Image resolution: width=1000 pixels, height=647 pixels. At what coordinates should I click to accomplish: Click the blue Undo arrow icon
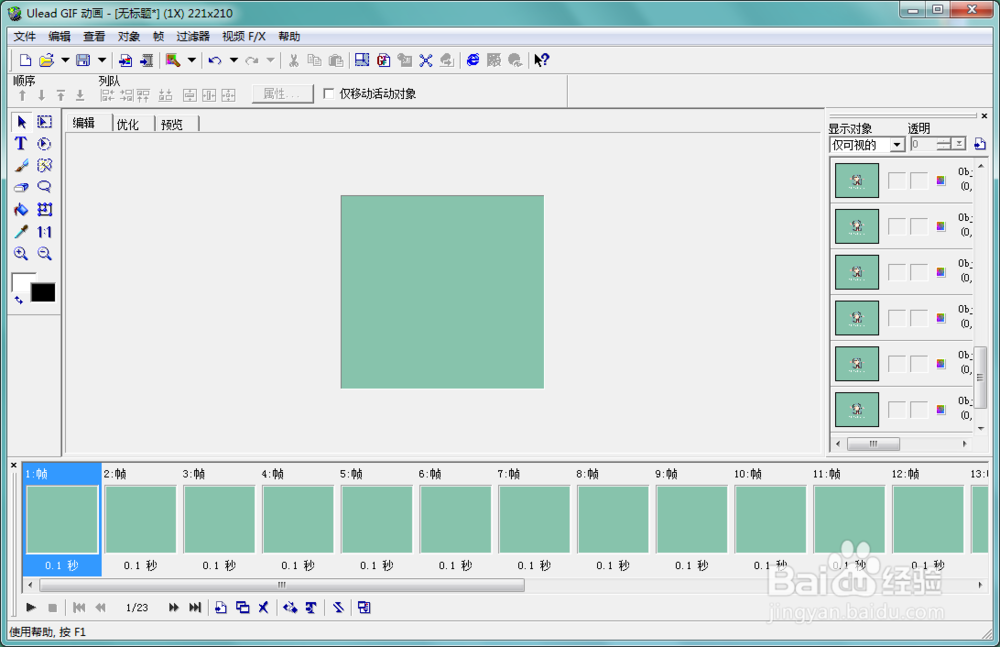[x=215, y=60]
